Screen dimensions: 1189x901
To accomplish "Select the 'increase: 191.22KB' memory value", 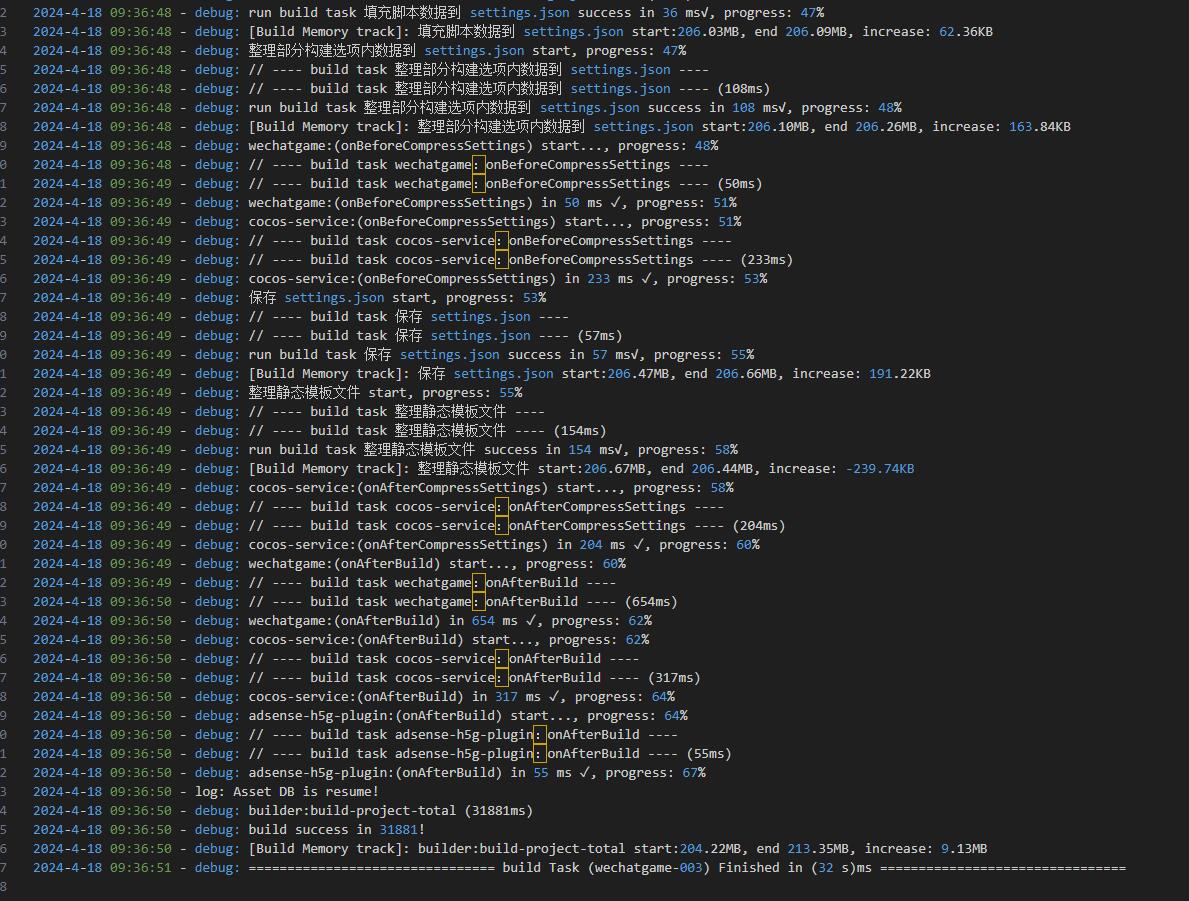I will pos(861,373).
